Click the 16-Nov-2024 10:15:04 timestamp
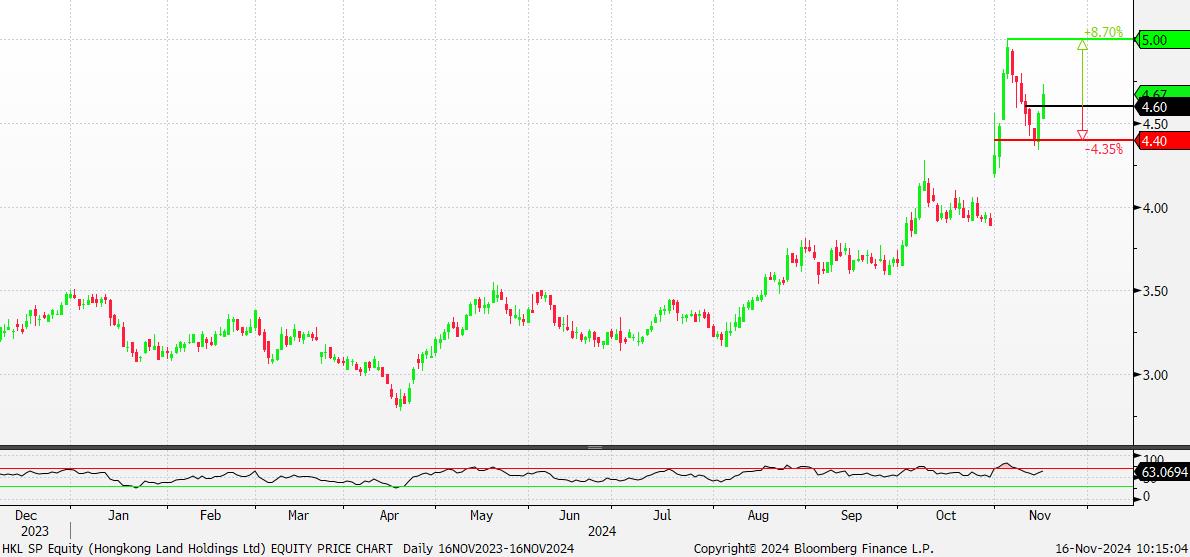The height and width of the screenshot is (557, 1190). coord(1122,548)
